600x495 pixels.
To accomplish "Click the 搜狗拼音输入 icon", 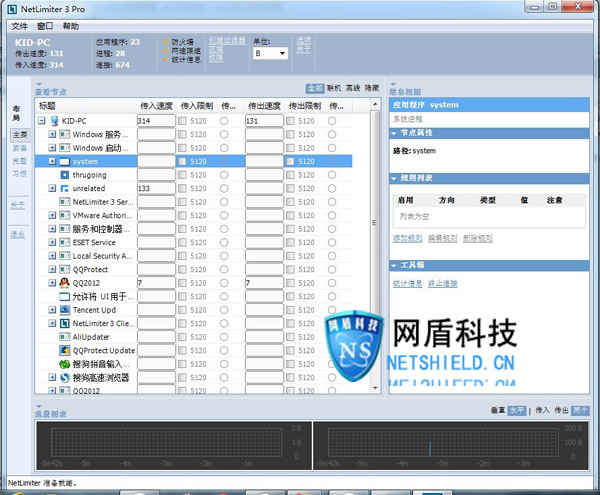I will (65, 364).
